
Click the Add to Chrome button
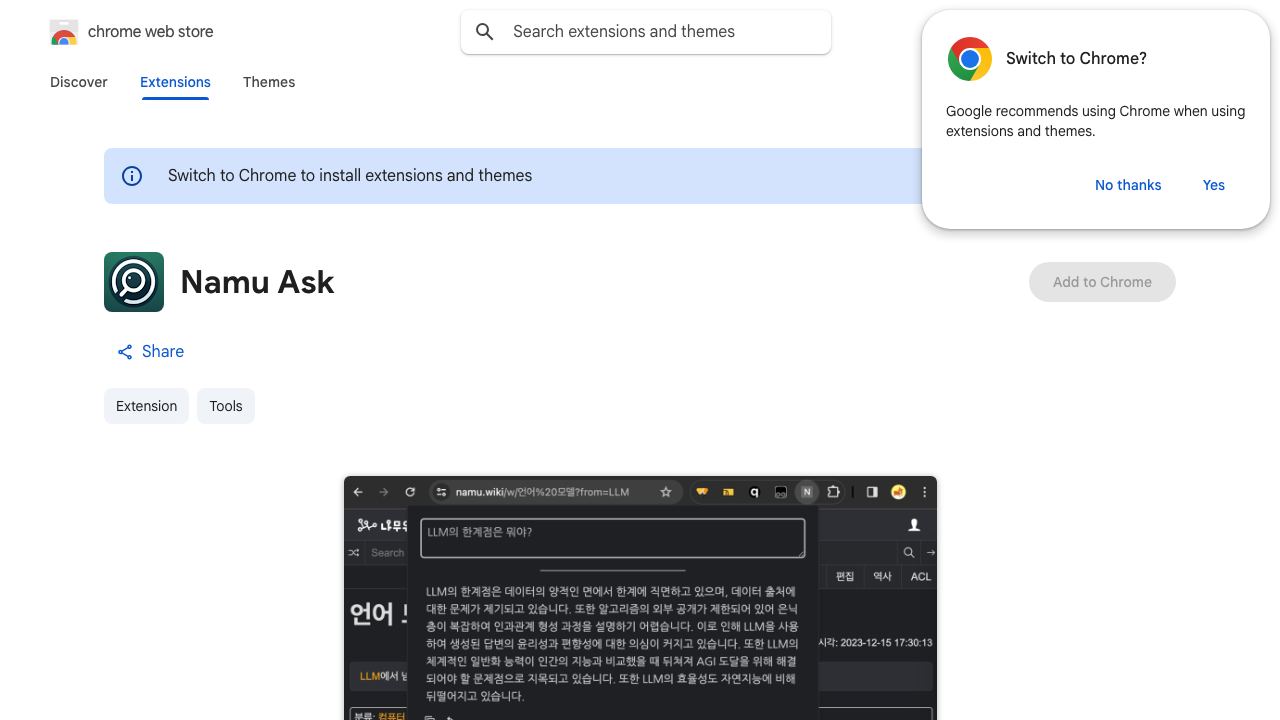coord(1102,282)
